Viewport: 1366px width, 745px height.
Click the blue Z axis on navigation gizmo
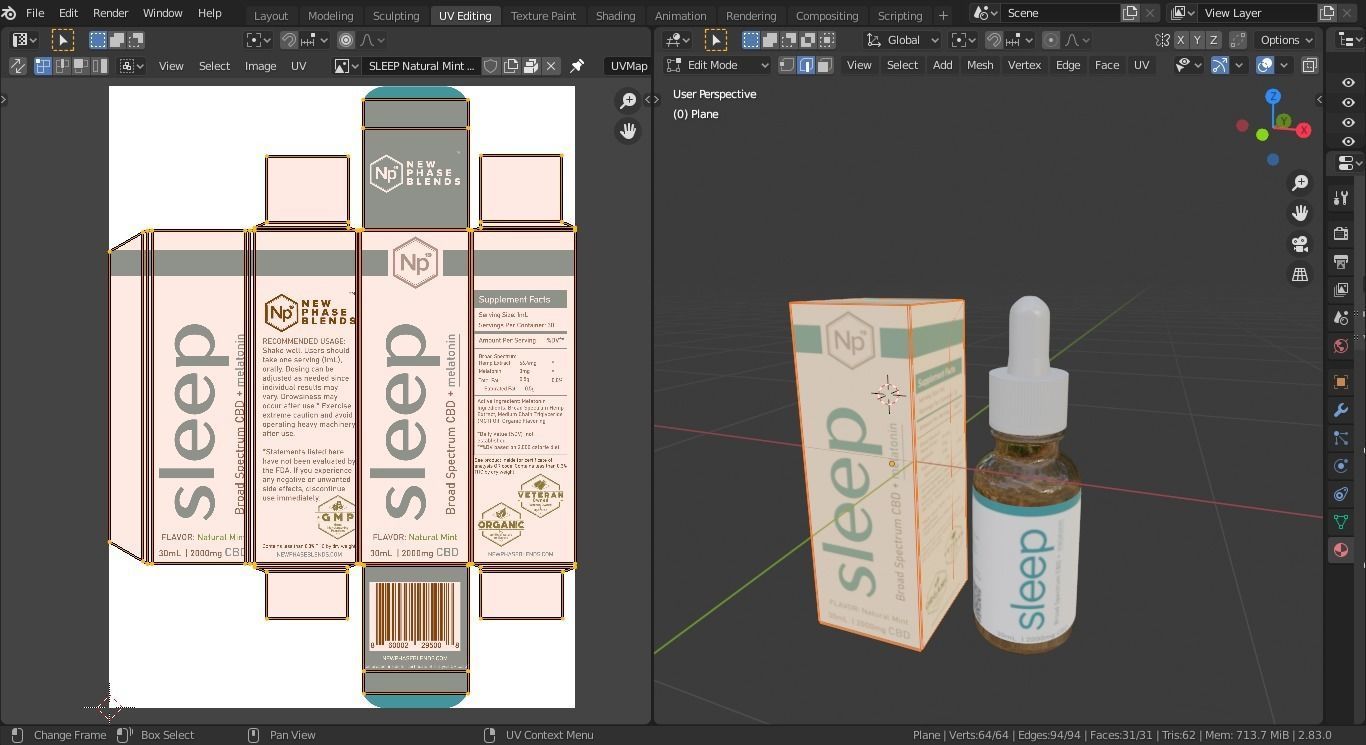coord(1273,96)
